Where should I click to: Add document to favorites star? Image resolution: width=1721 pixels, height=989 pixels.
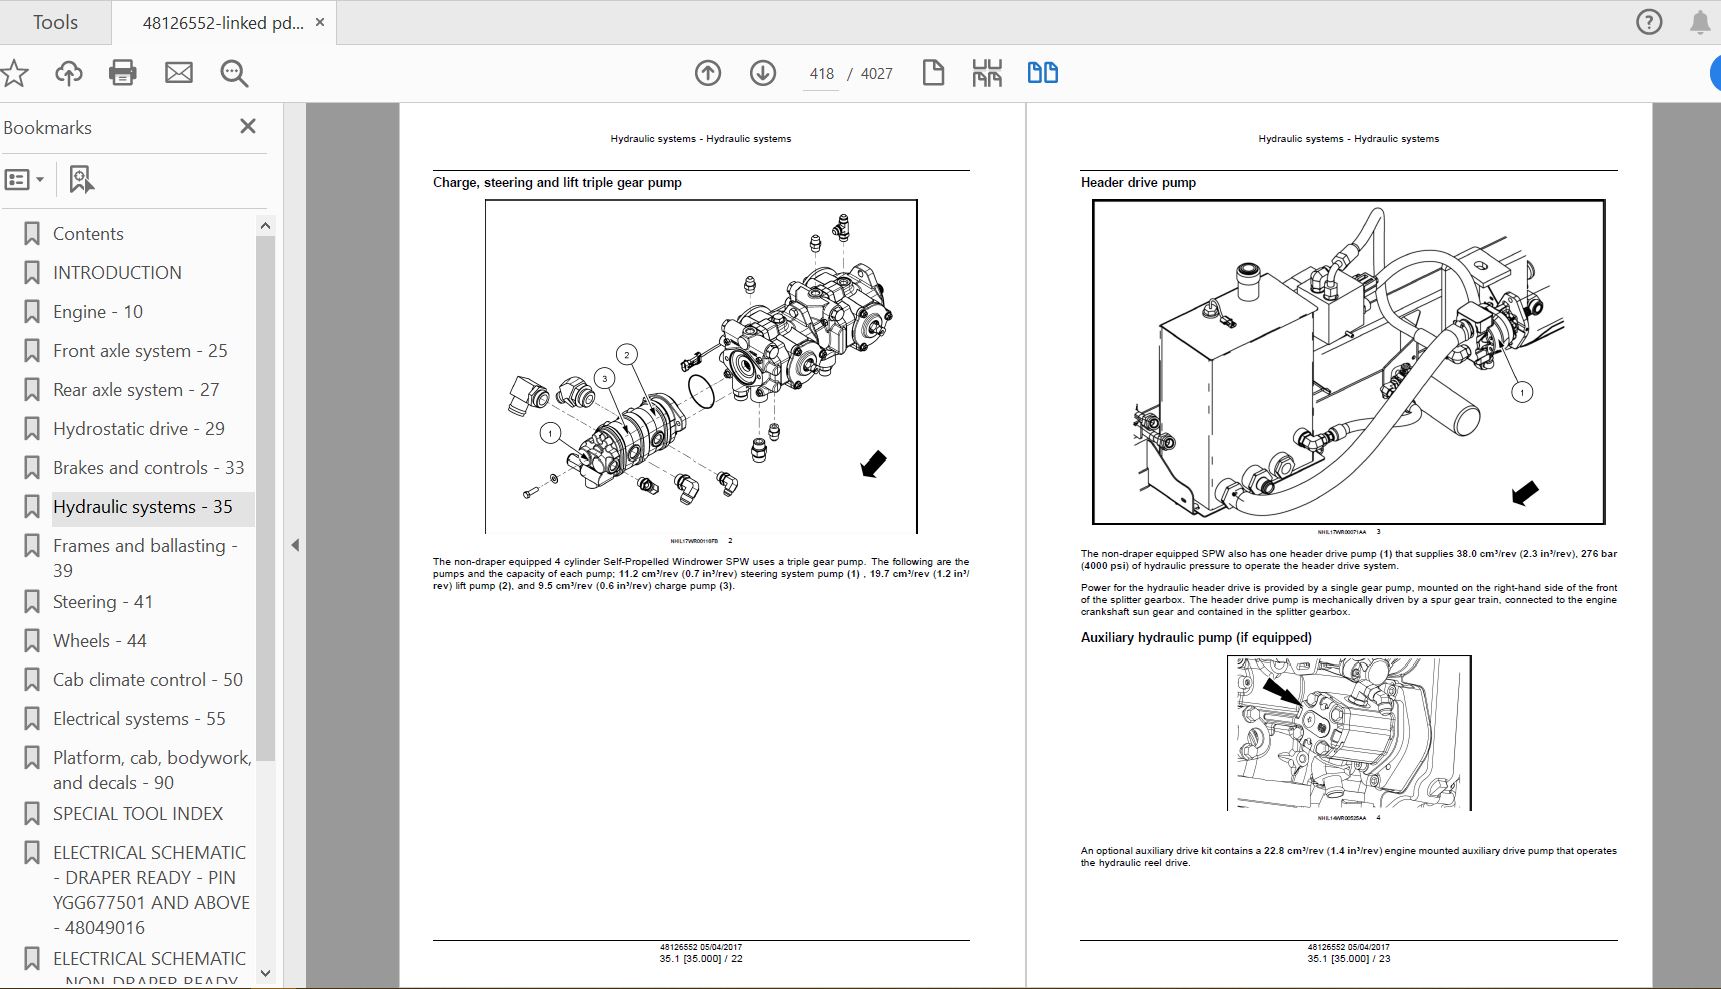click(14, 73)
